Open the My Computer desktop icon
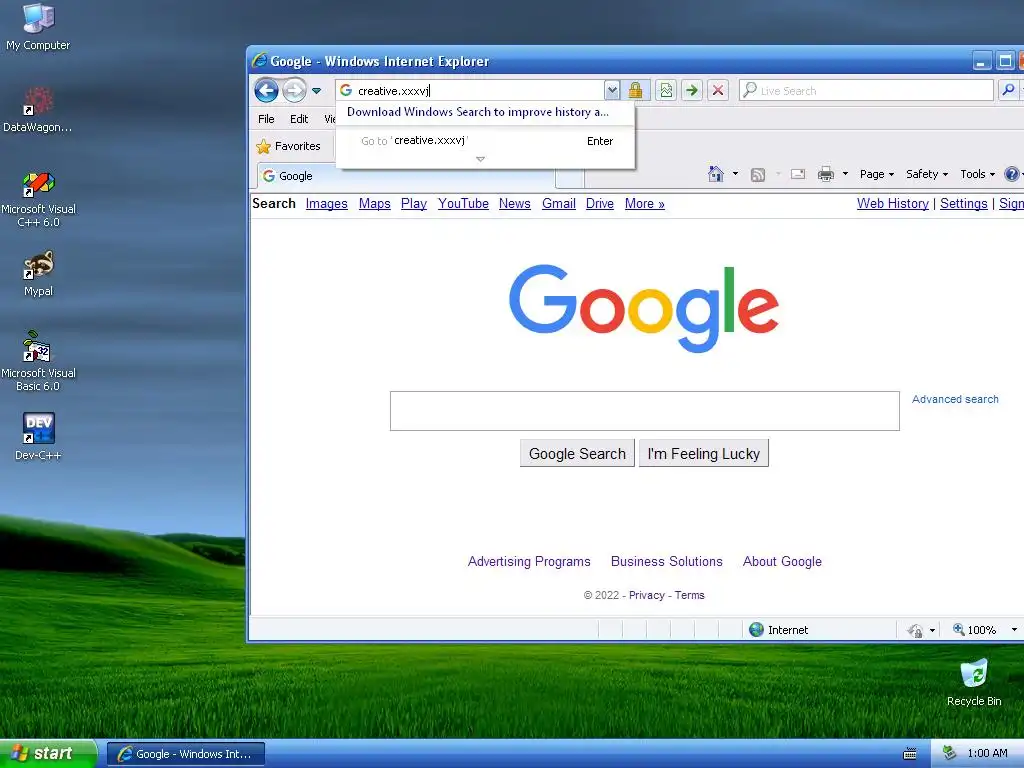1024x768 pixels. coord(38,27)
